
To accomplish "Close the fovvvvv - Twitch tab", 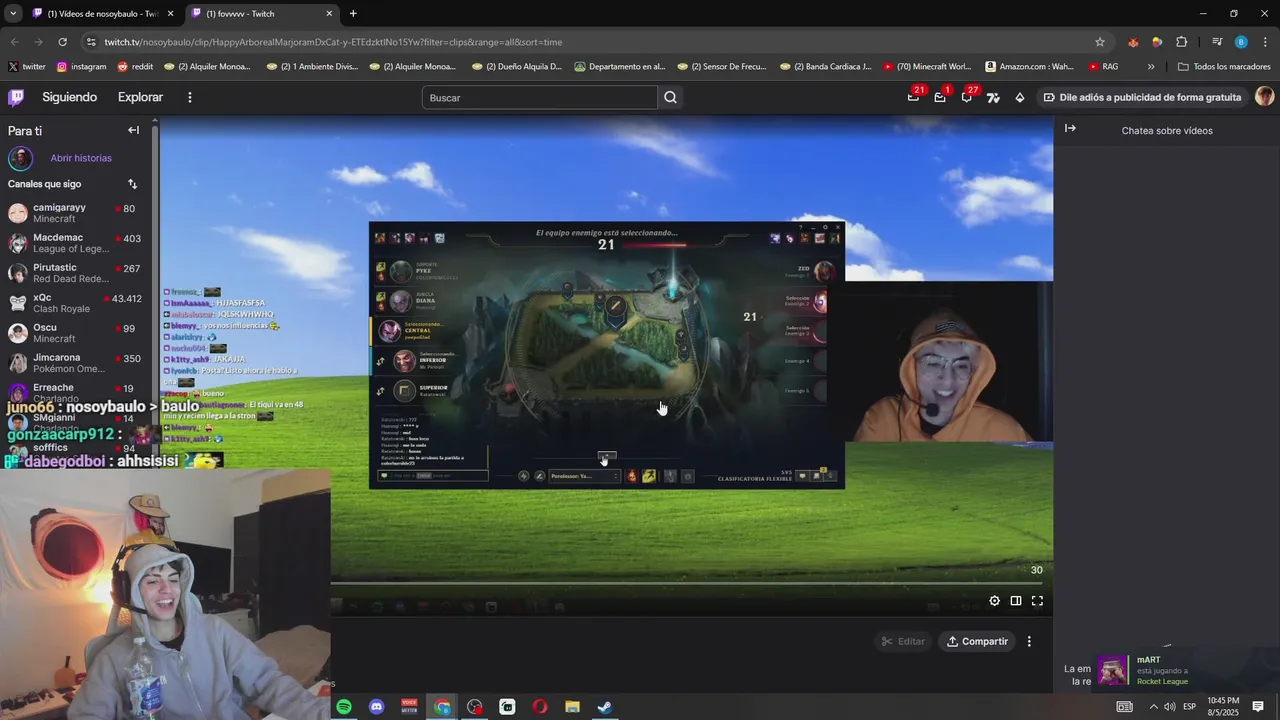I will (x=329, y=13).
